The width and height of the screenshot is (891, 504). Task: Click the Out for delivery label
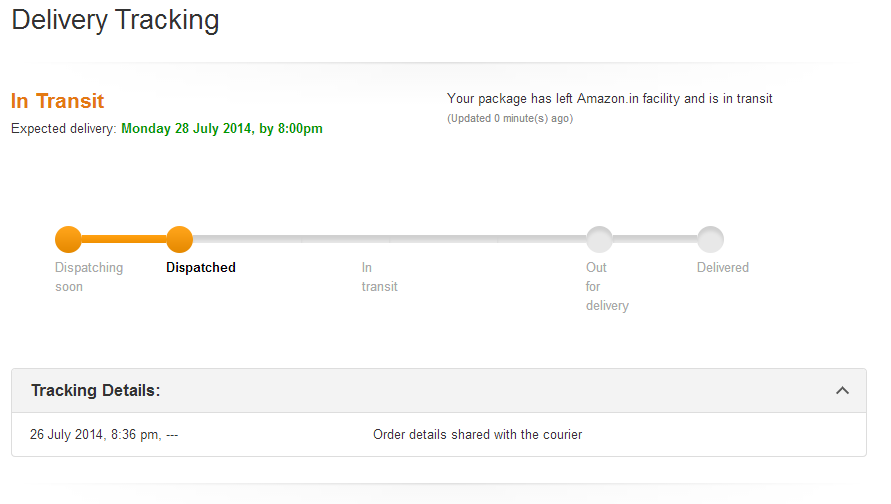[606, 286]
